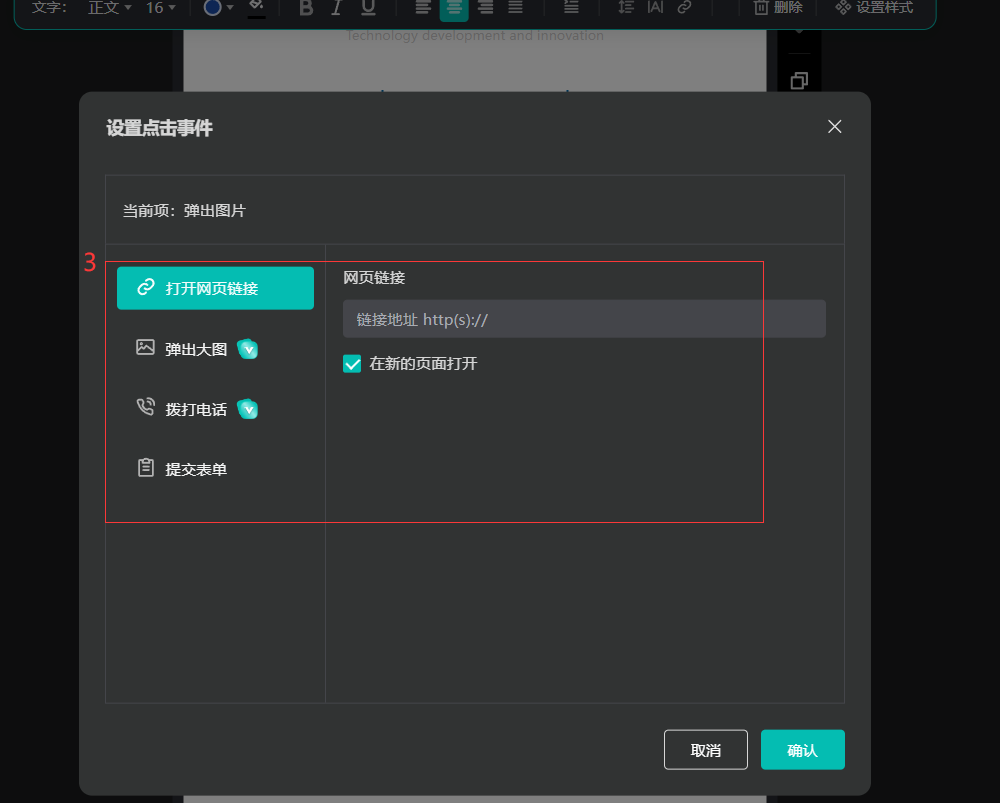Confirm with the 确认 button

pos(802,750)
